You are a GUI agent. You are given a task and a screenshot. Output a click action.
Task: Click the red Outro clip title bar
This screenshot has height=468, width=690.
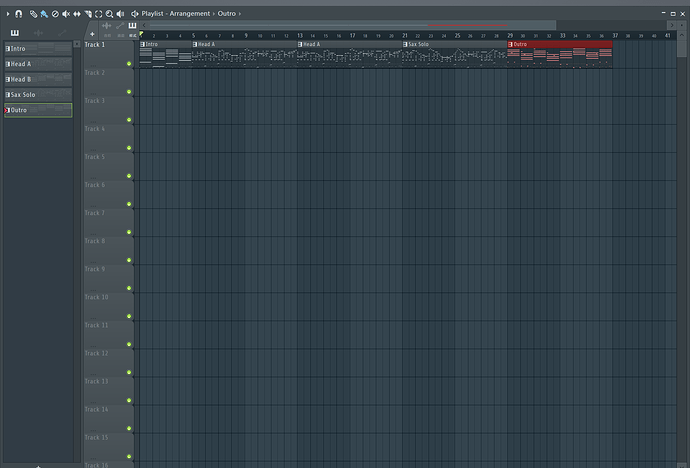click(560, 44)
